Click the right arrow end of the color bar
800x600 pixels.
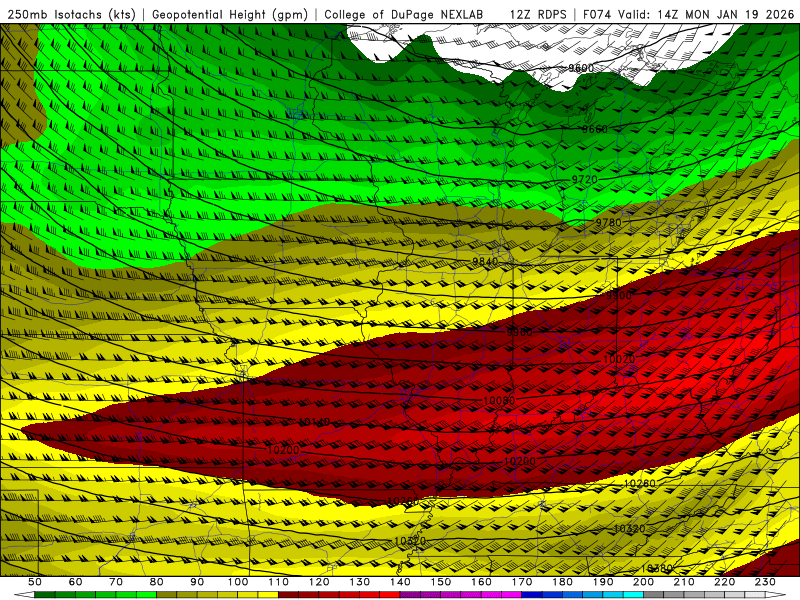(x=776, y=594)
